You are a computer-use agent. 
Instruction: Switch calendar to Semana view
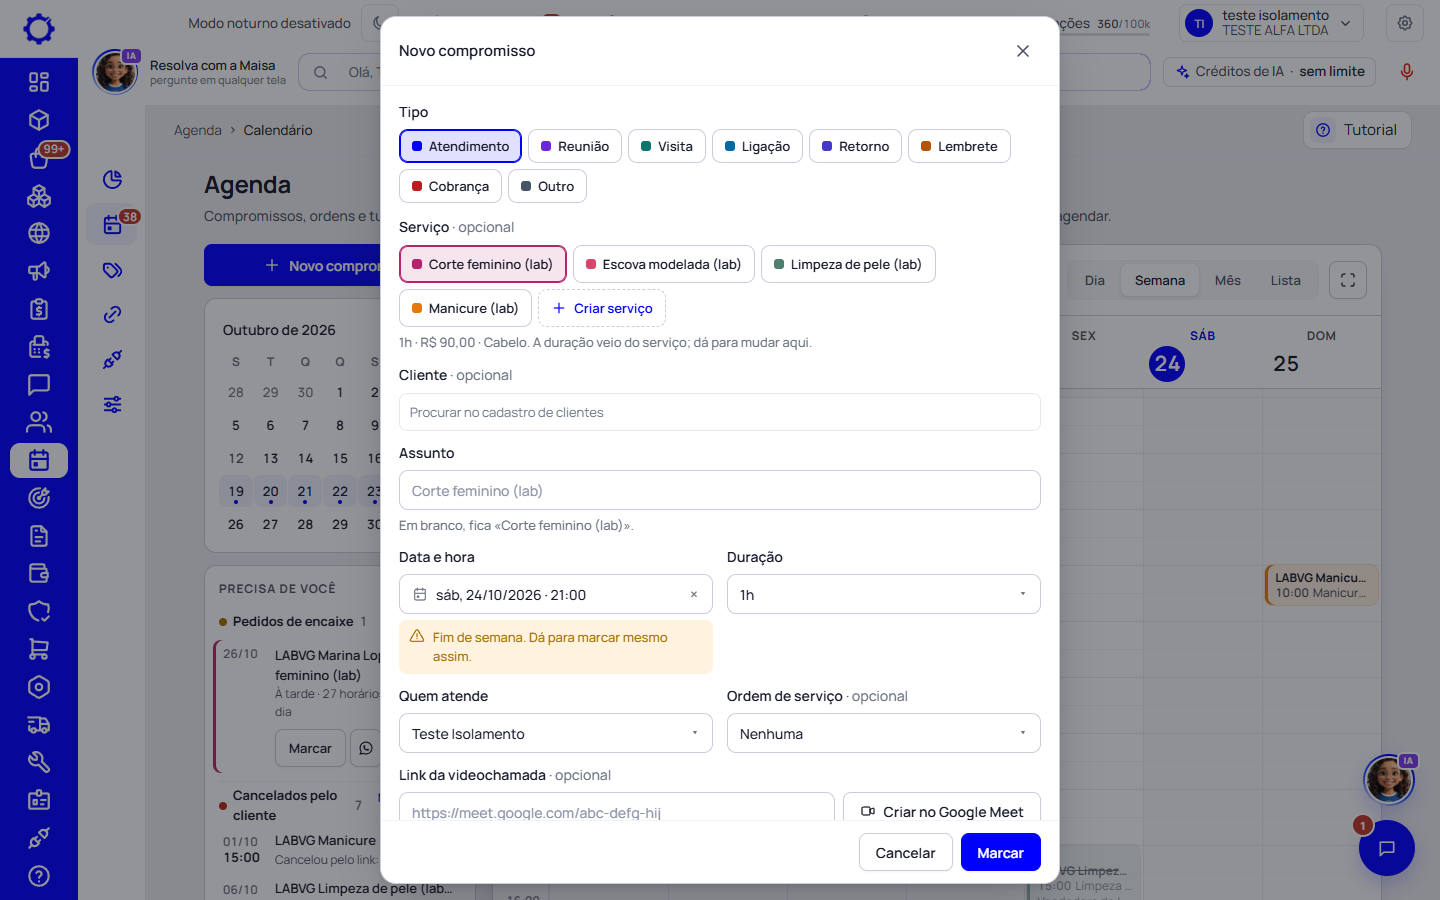tap(1160, 280)
